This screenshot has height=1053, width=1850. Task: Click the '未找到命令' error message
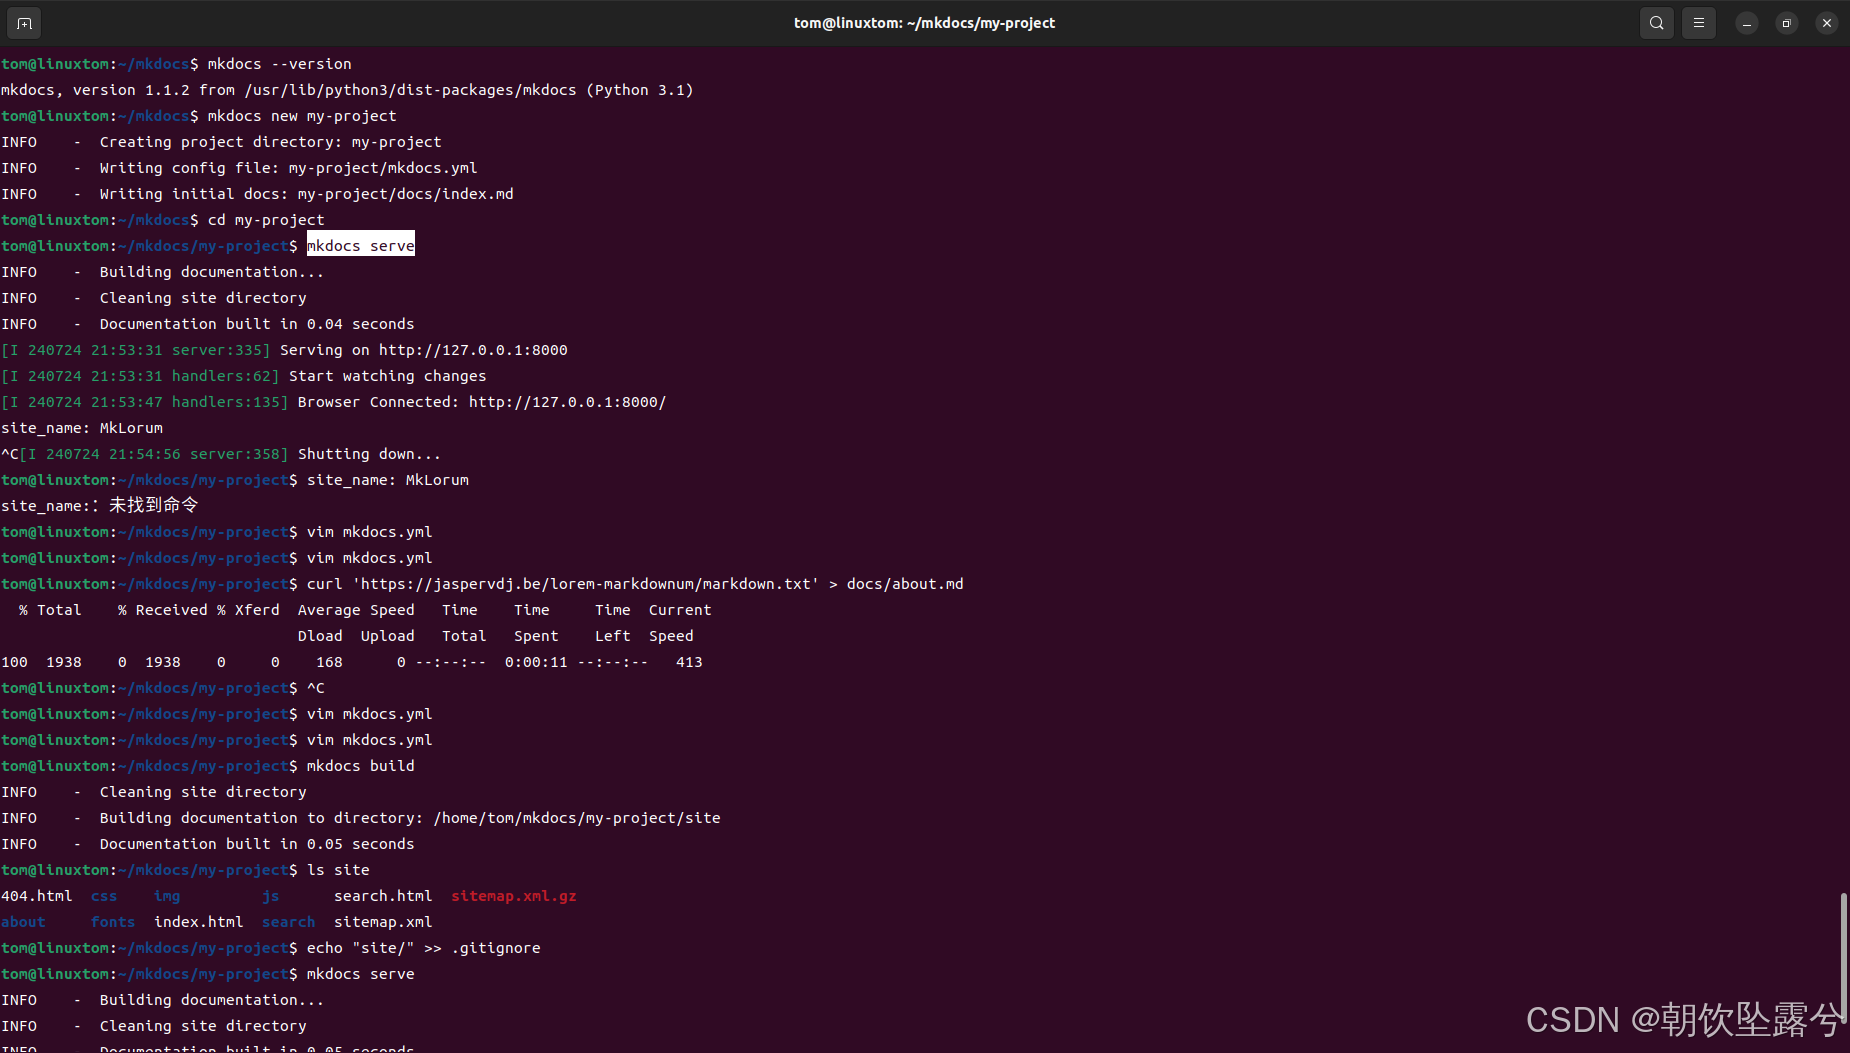point(154,505)
